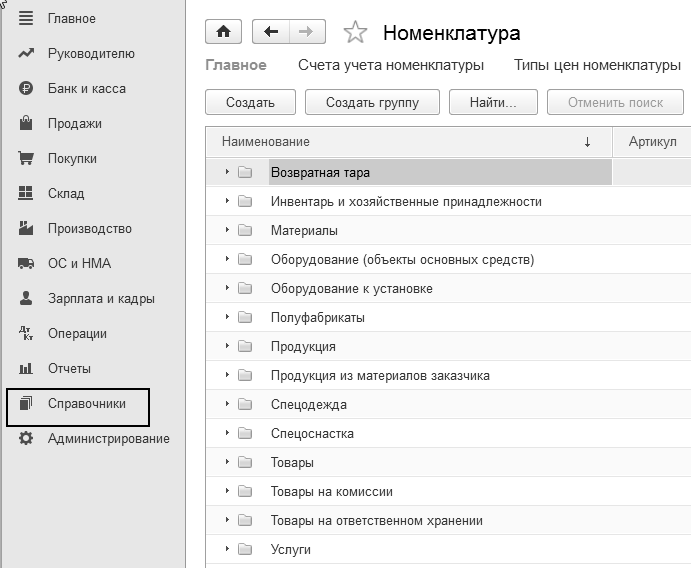
Task: Click the Продажи shopping bag icon
Action: click(26, 124)
